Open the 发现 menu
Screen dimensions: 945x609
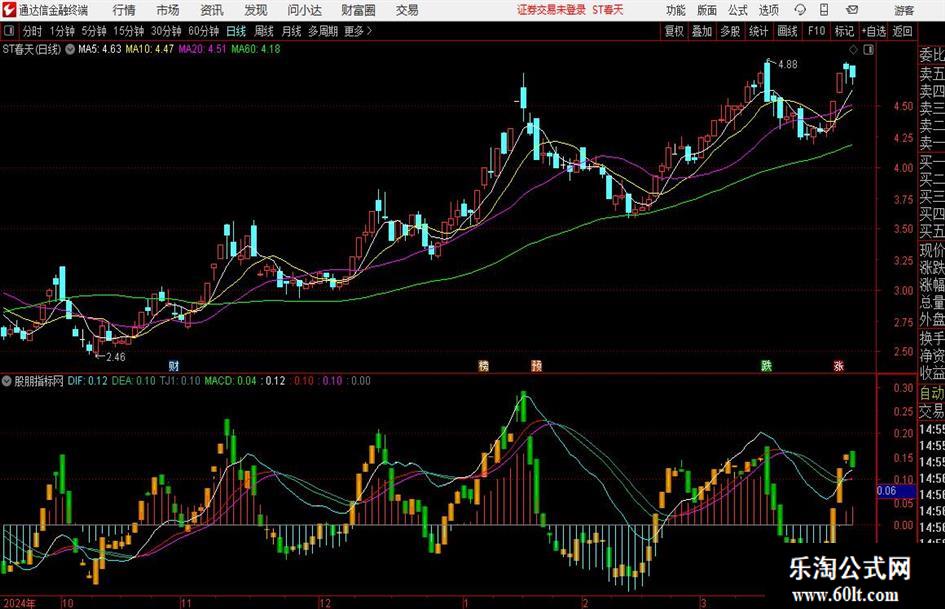point(256,10)
